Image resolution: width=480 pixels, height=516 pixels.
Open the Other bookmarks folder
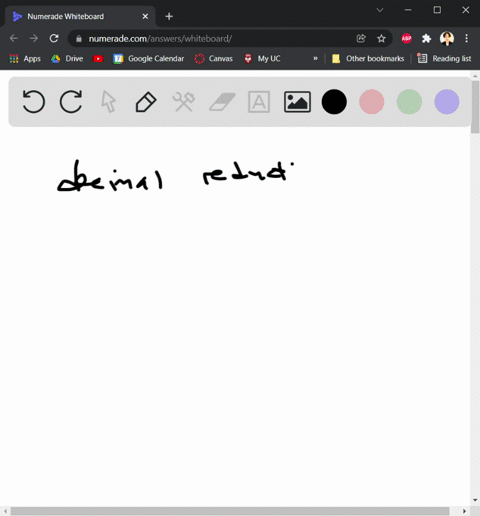coord(368,59)
